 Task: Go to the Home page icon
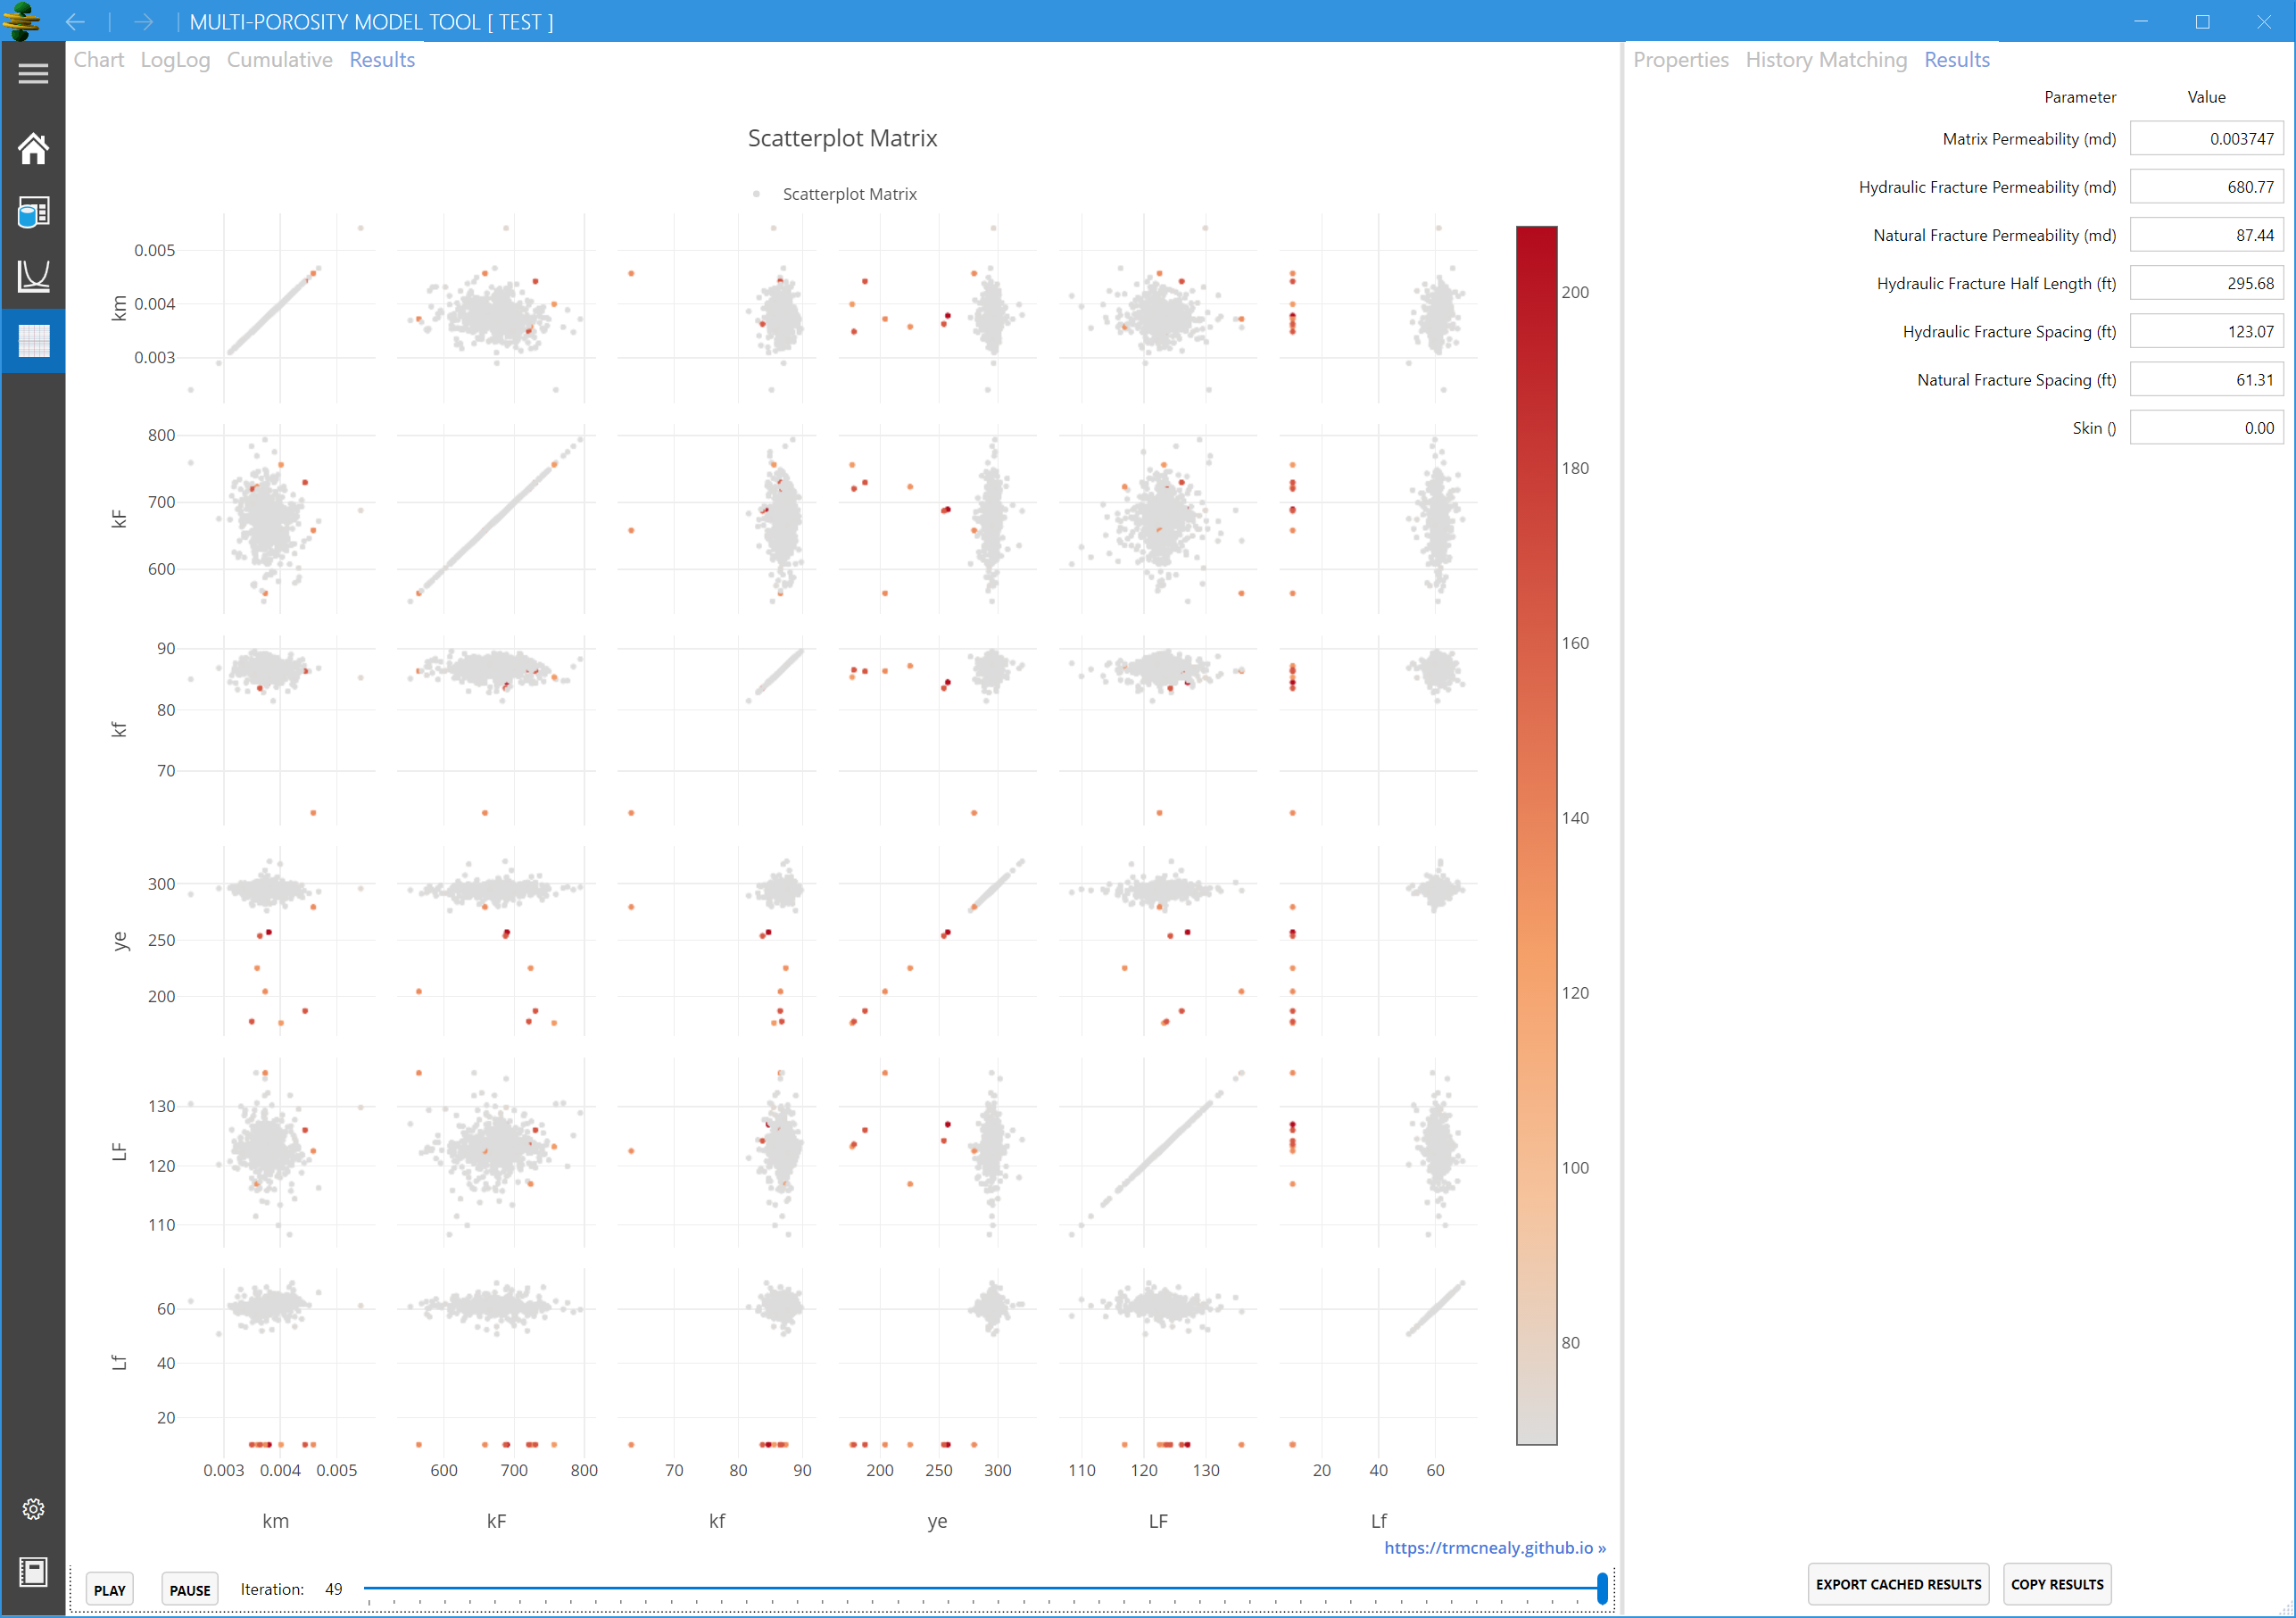[x=33, y=149]
